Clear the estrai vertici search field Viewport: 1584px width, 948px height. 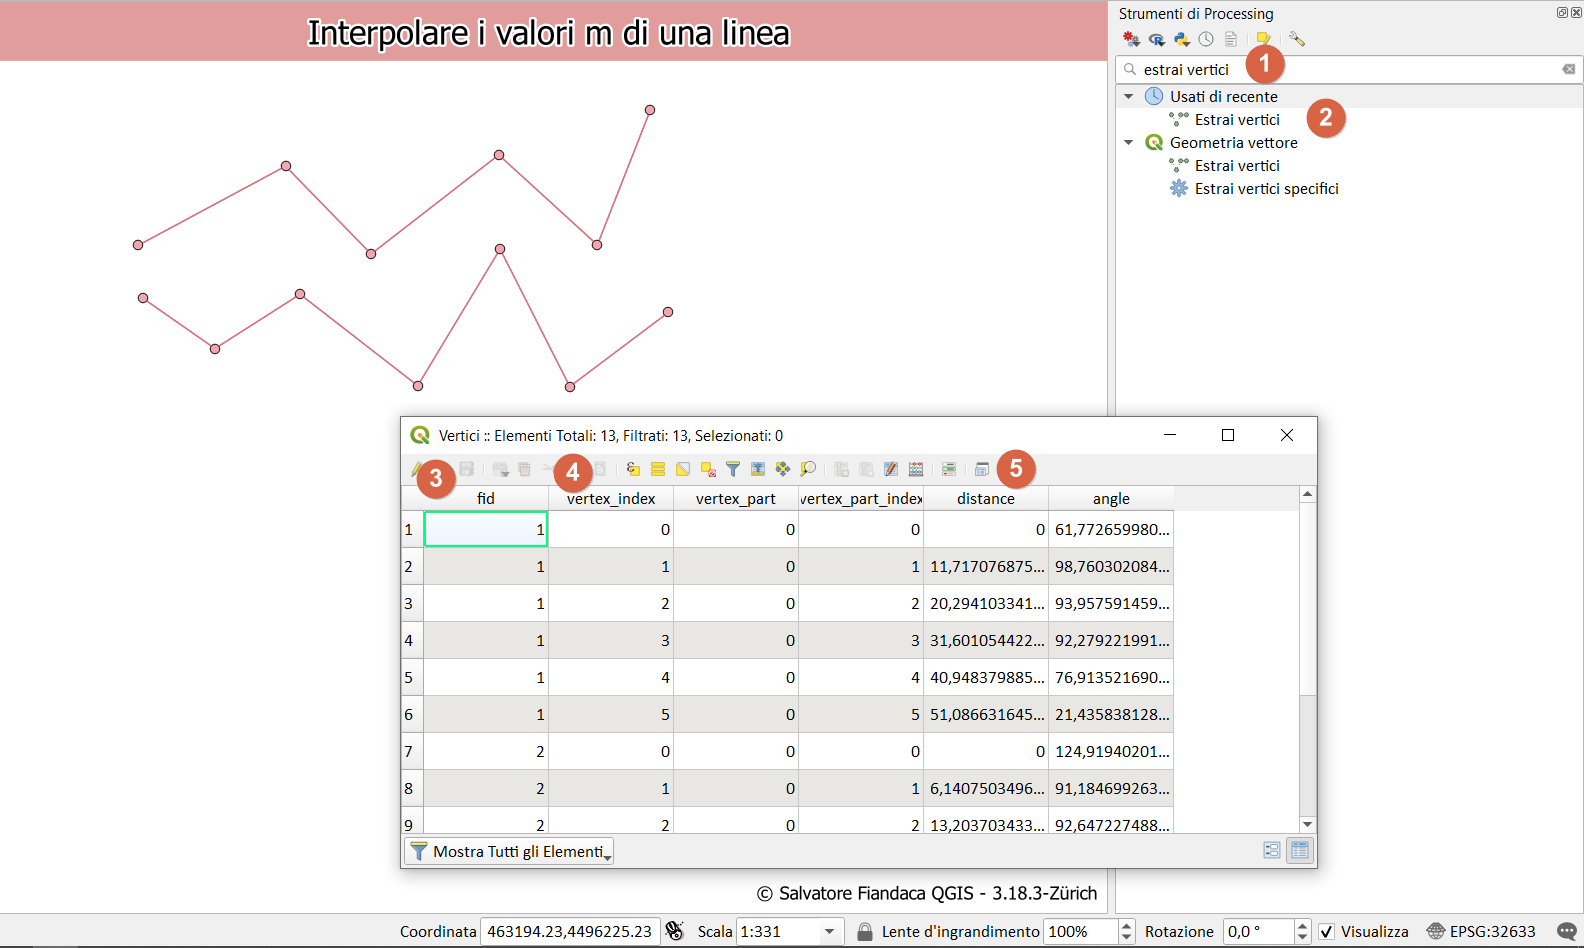click(1568, 69)
